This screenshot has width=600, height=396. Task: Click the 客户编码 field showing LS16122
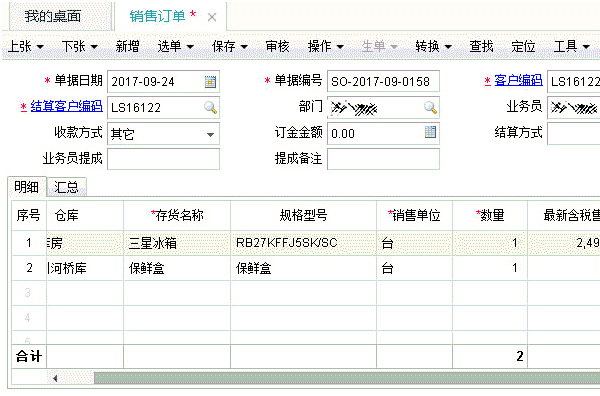[x=574, y=81]
